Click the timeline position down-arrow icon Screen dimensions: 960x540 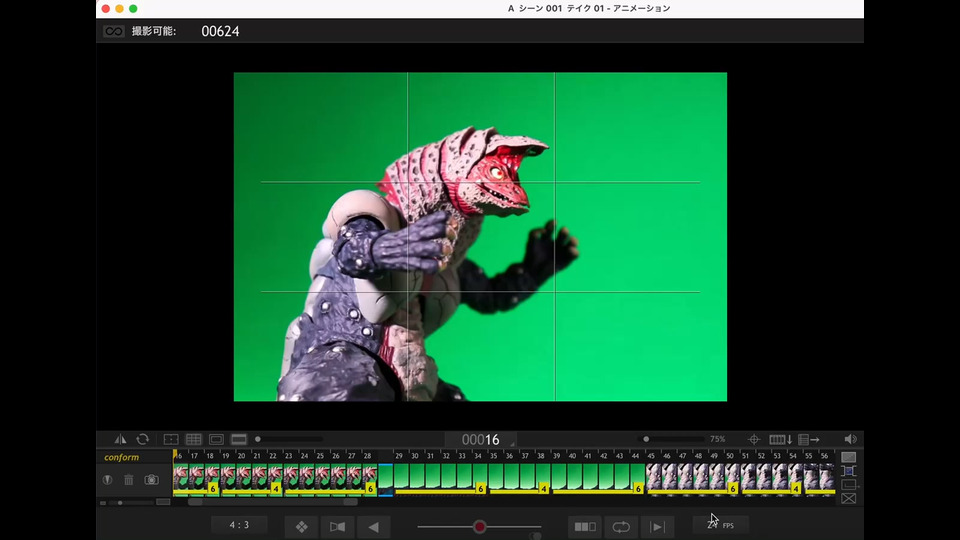pos(781,439)
